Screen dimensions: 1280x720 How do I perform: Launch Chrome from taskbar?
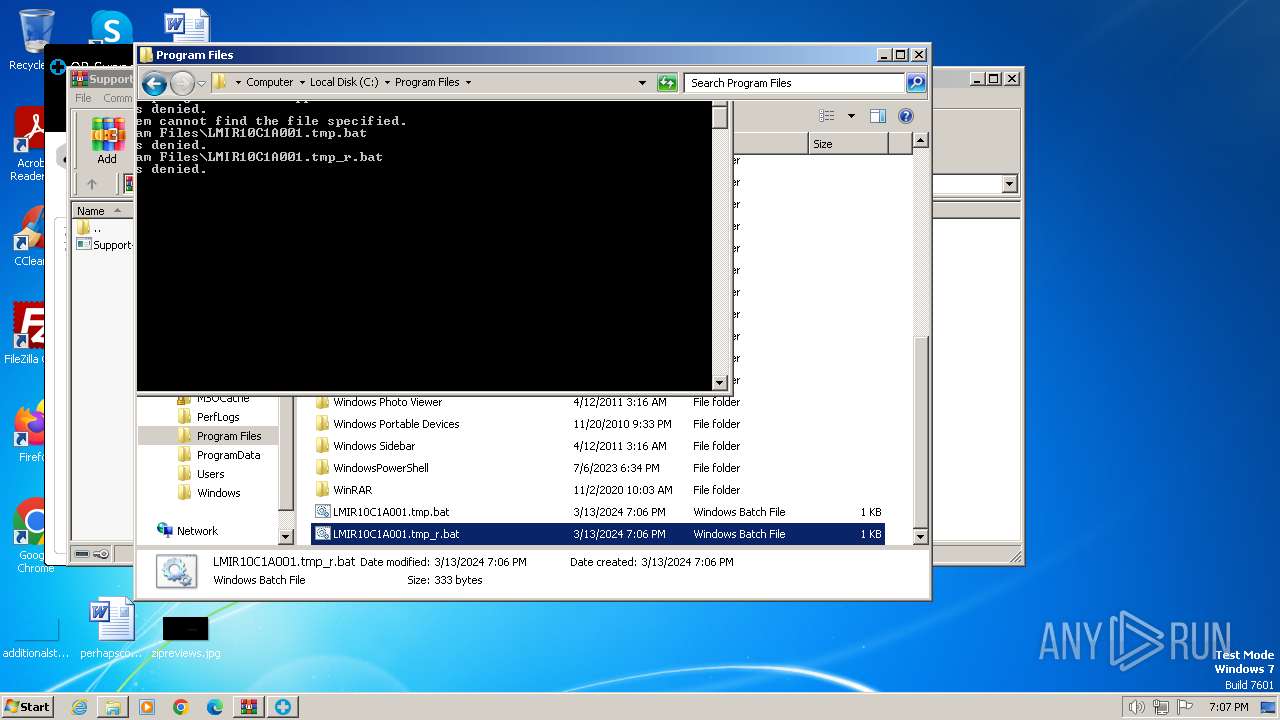coord(181,707)
